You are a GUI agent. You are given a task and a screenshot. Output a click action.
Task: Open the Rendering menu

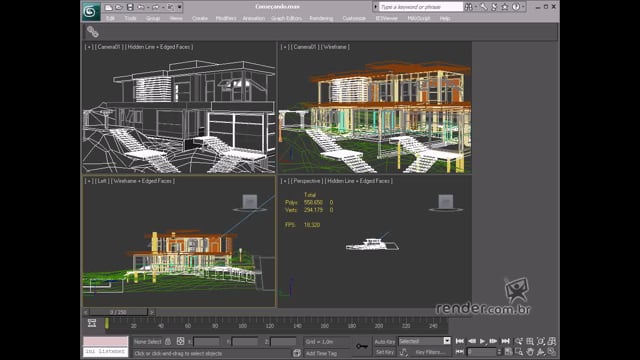tap(321, 18)
